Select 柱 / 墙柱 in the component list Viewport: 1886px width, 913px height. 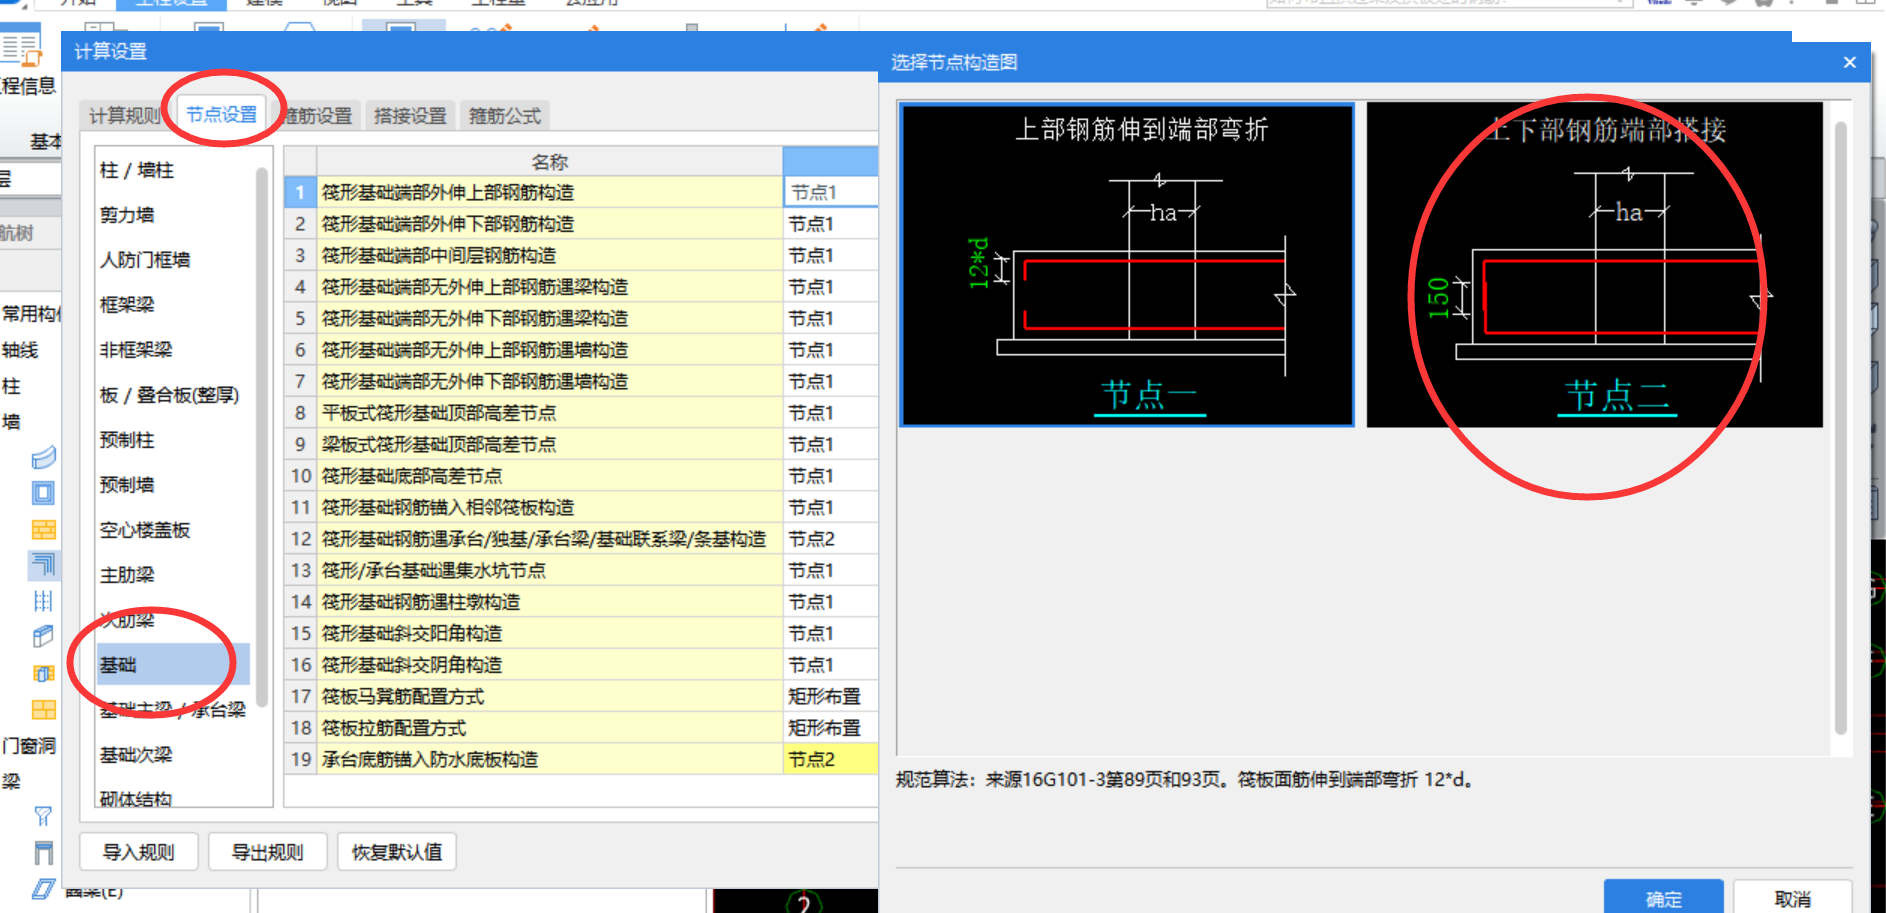pyautogui.click(x=137, y=170)
